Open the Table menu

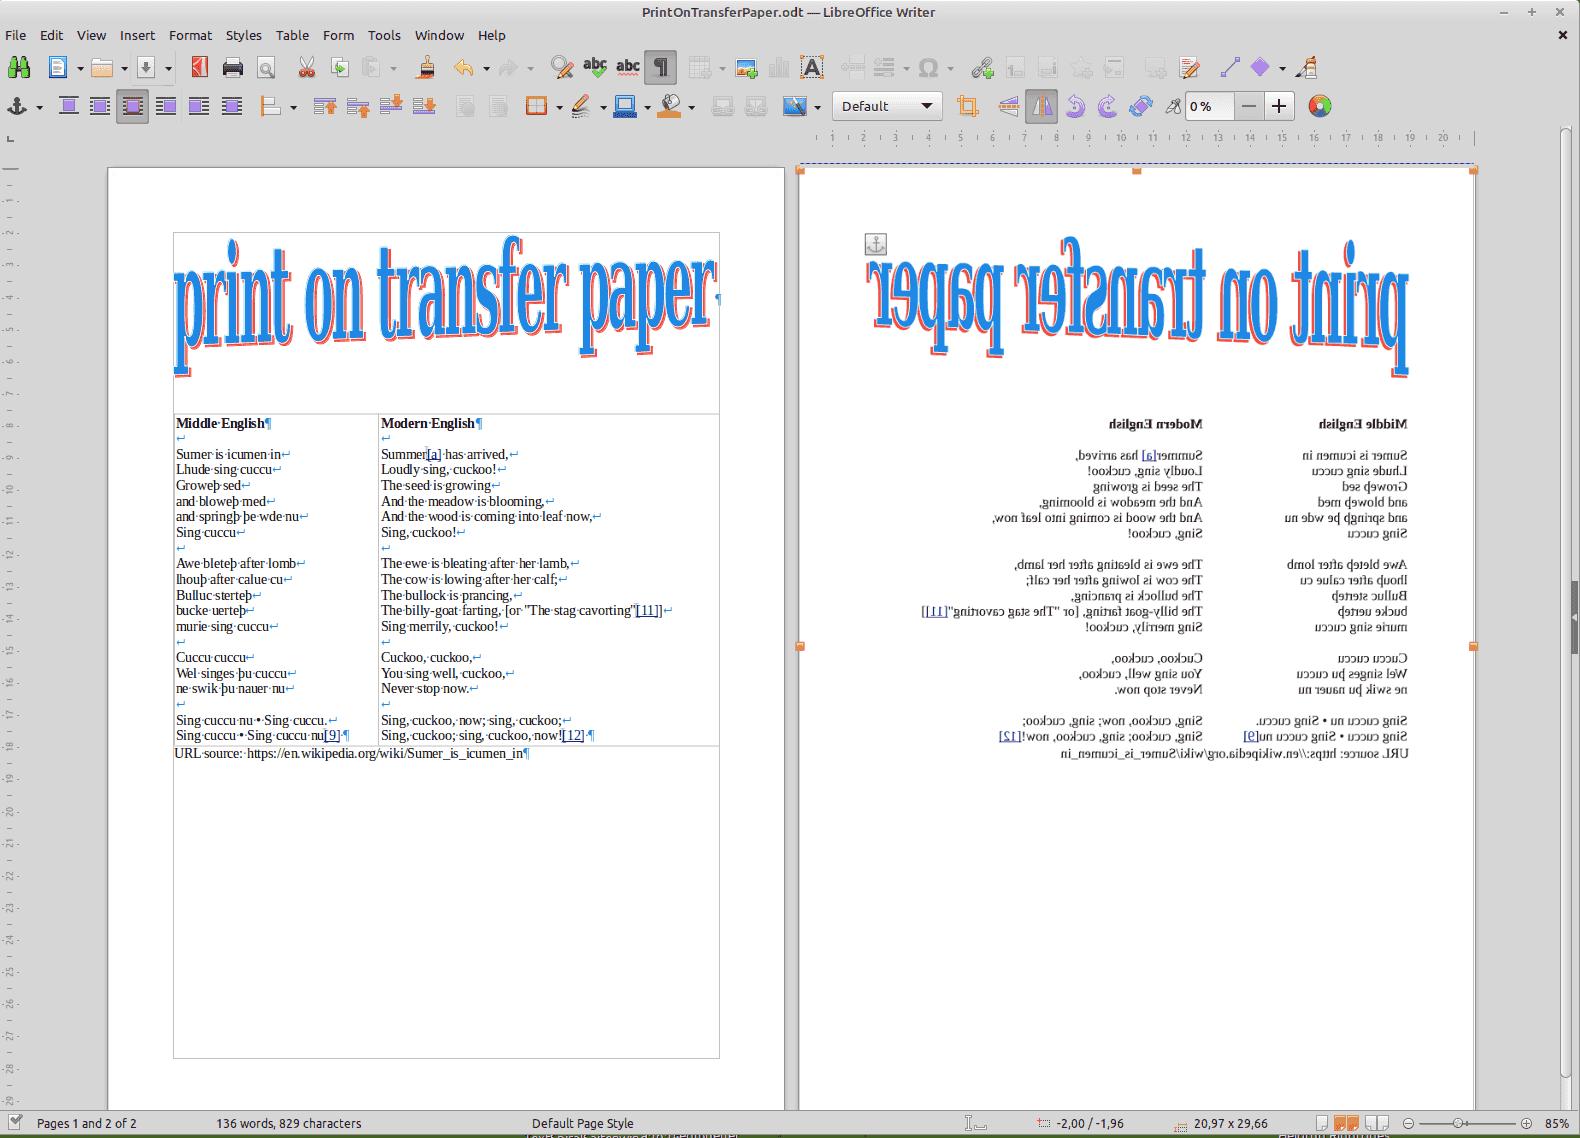tap(292, 35)
